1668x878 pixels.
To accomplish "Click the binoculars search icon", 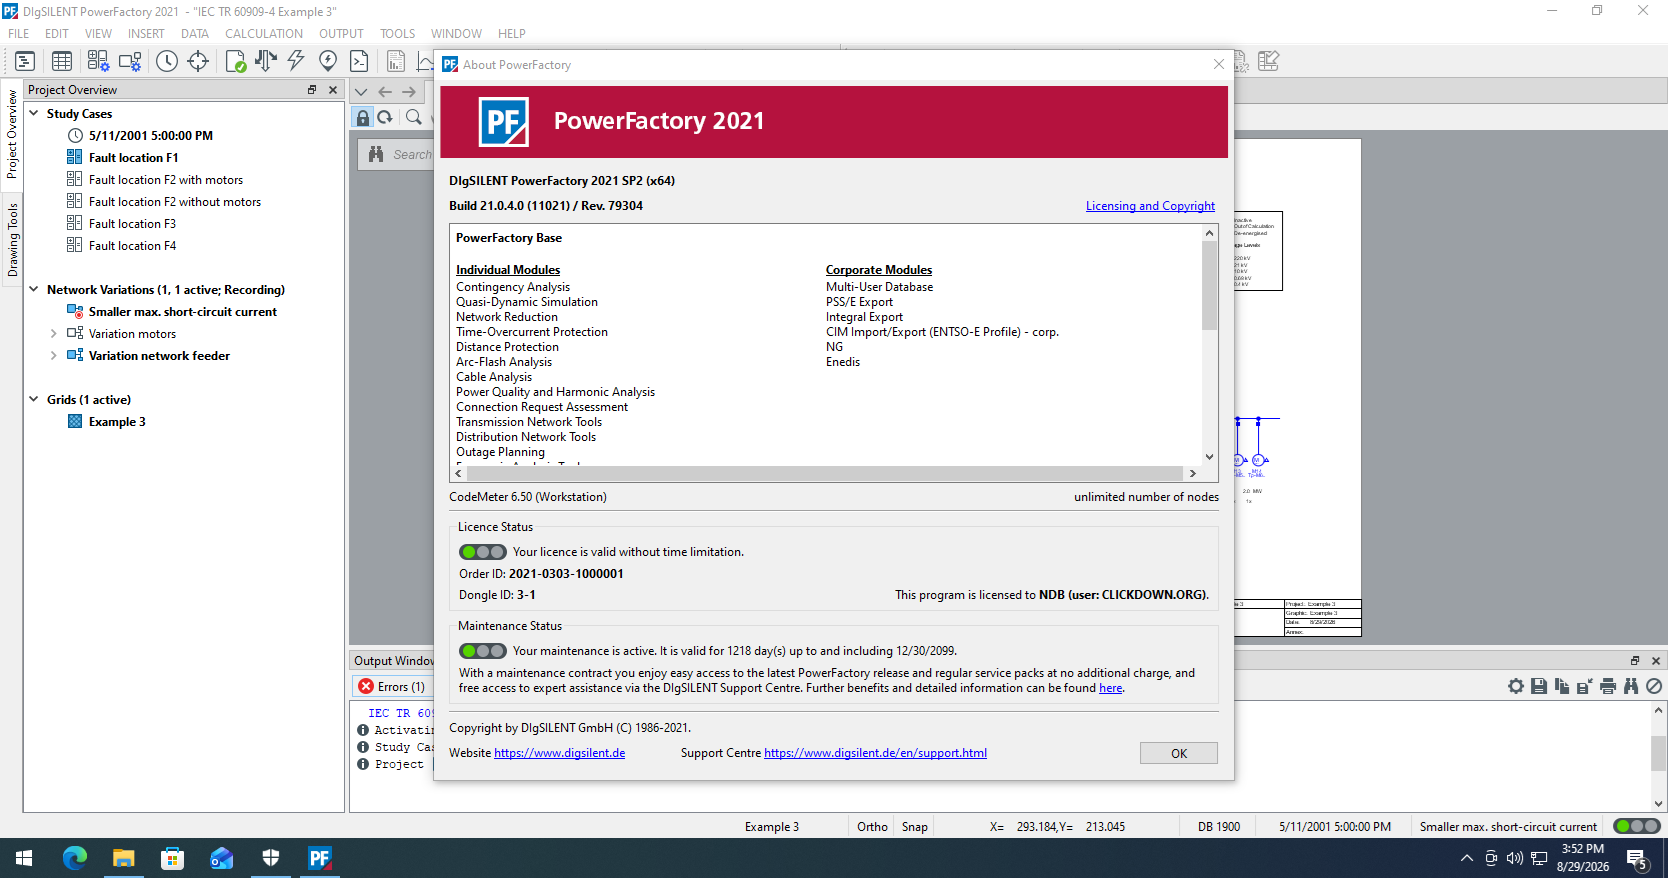I will point(376,154).
